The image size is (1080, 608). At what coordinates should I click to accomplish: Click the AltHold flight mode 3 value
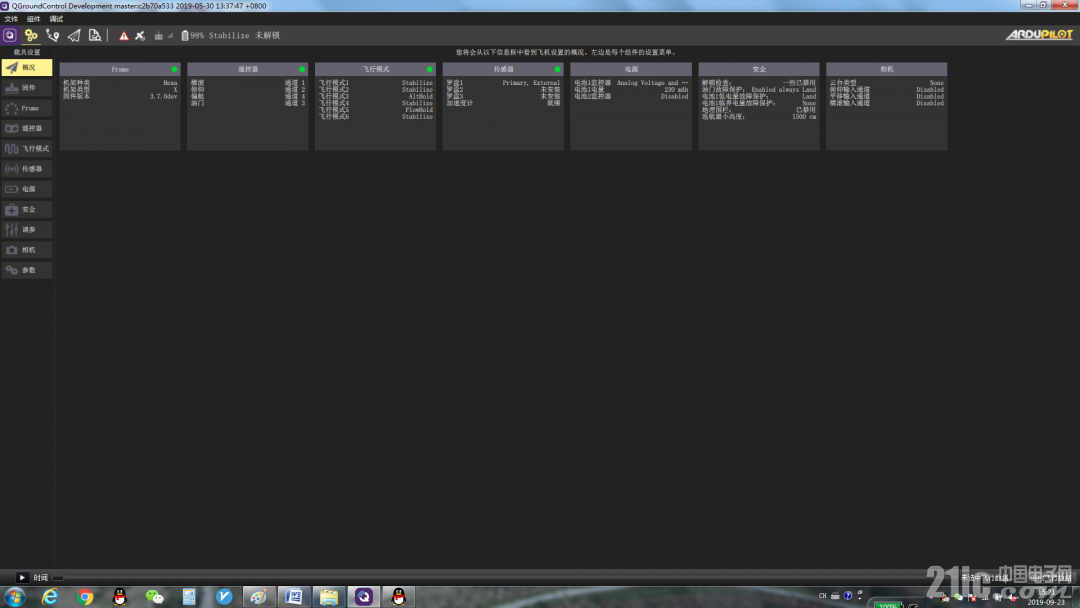coord(421,96)
